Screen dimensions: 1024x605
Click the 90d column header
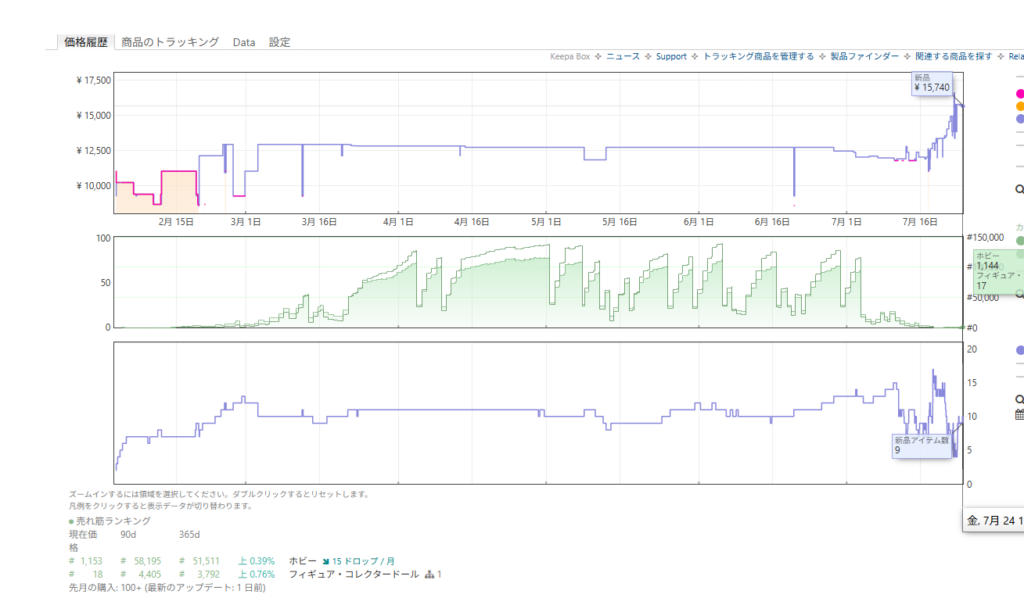click(128, 534)
